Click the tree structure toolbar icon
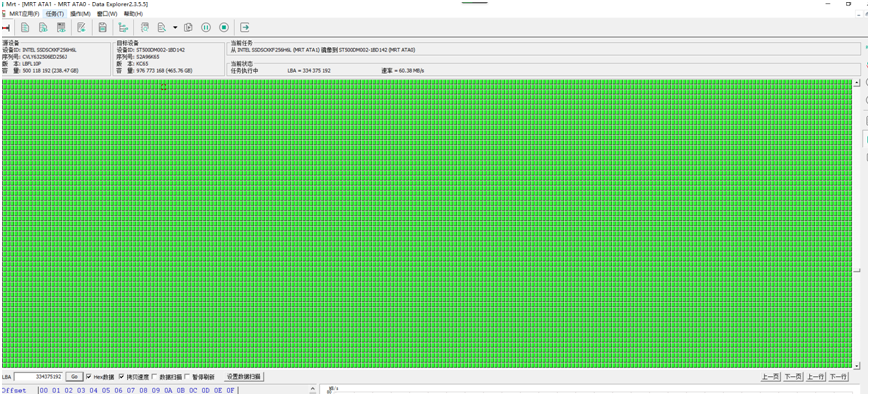The image size is (870, 396). point(123,27)
